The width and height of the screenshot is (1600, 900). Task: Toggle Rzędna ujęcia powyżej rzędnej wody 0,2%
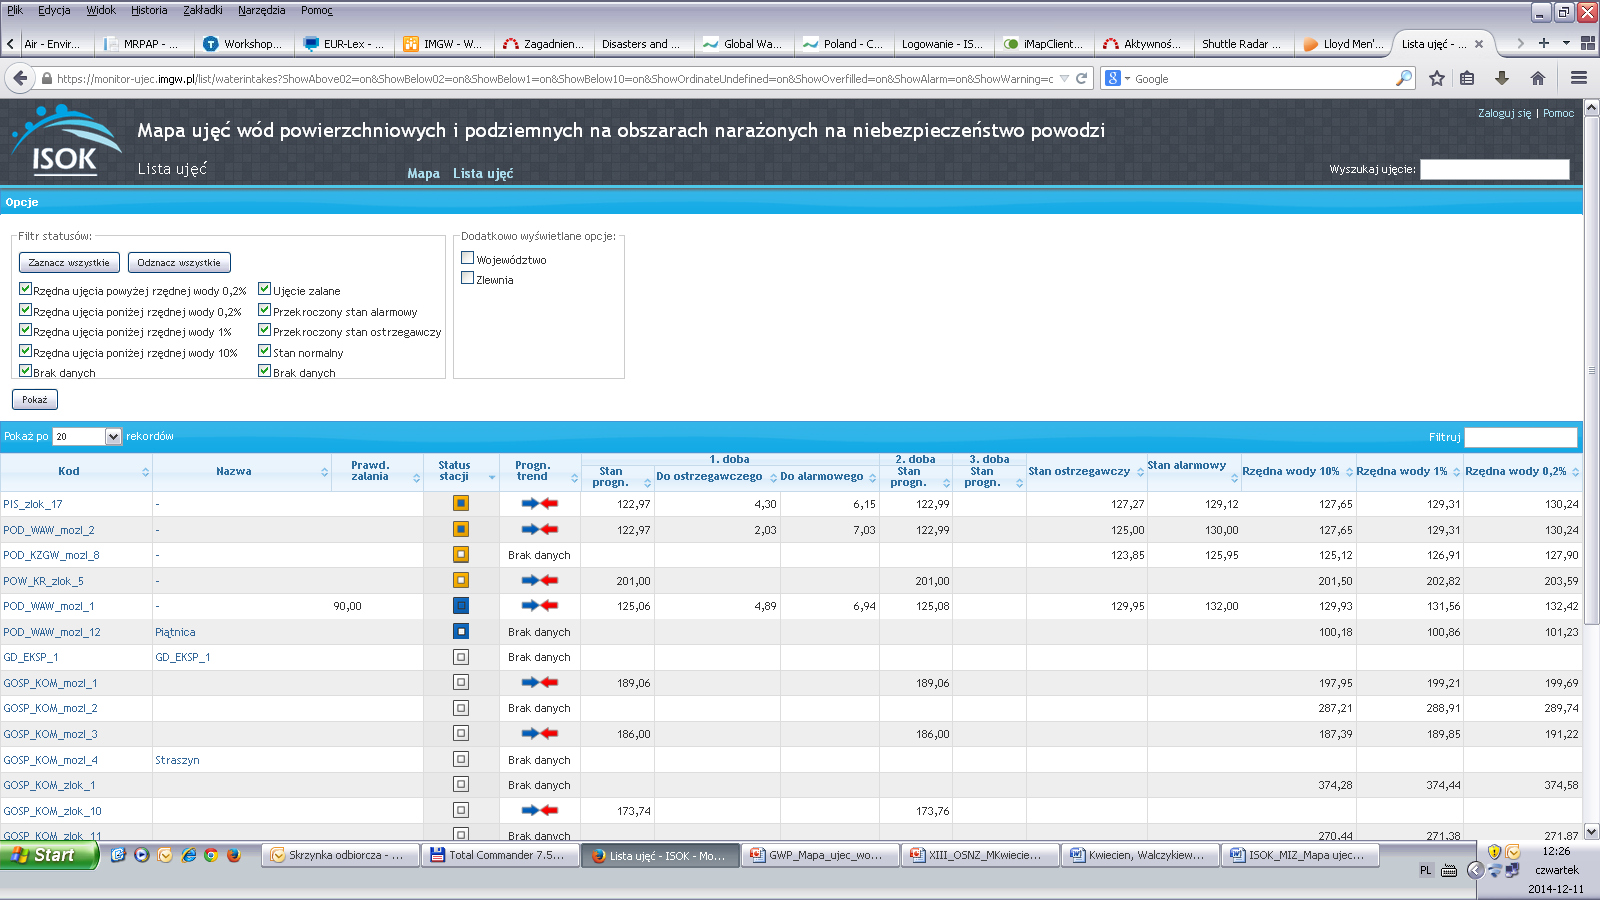click(x=26, y=288)
